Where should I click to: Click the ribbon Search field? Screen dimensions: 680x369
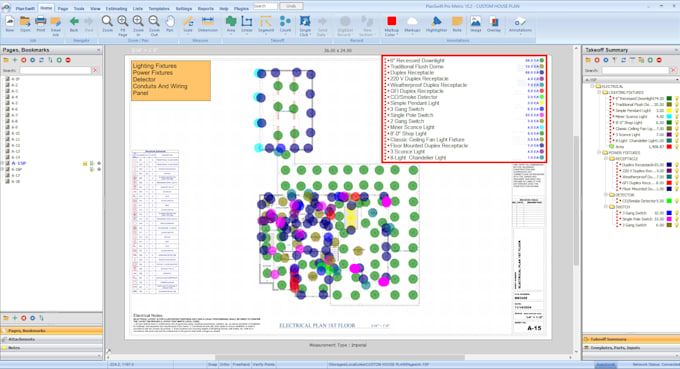[265, 6]
